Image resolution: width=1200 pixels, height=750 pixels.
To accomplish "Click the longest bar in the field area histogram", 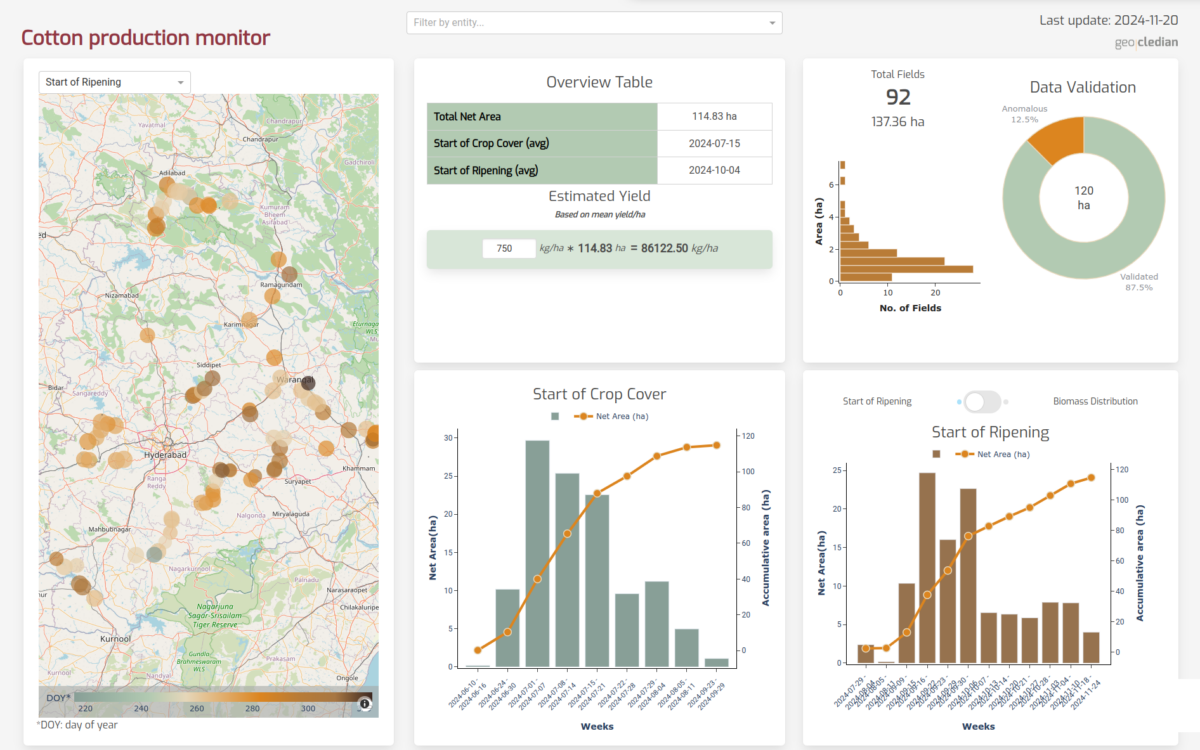I will click(906, 269).
